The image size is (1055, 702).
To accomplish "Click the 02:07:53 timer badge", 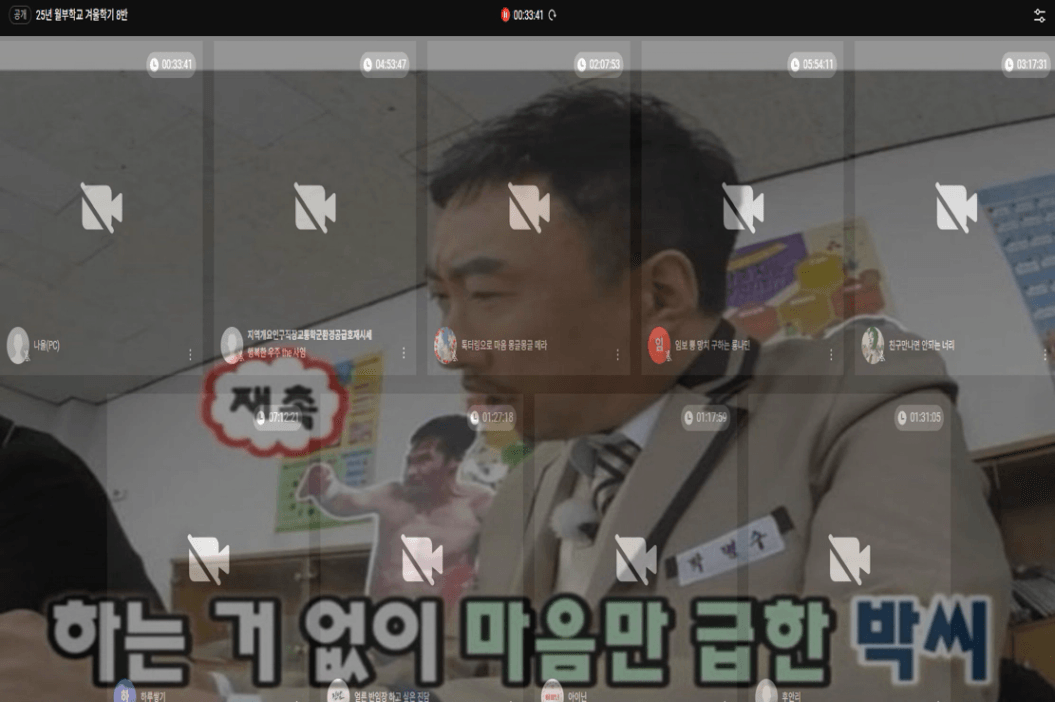I will click(598, 65).
